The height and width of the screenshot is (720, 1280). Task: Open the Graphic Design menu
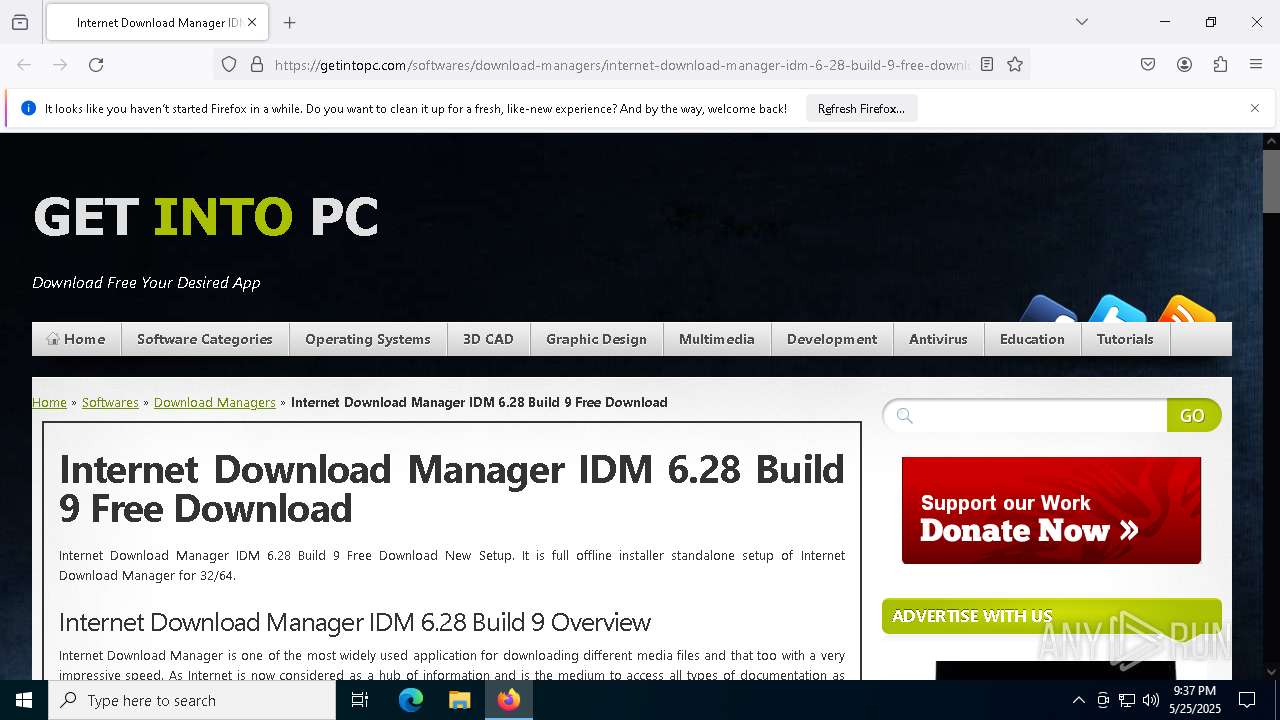tap(596, 339)
